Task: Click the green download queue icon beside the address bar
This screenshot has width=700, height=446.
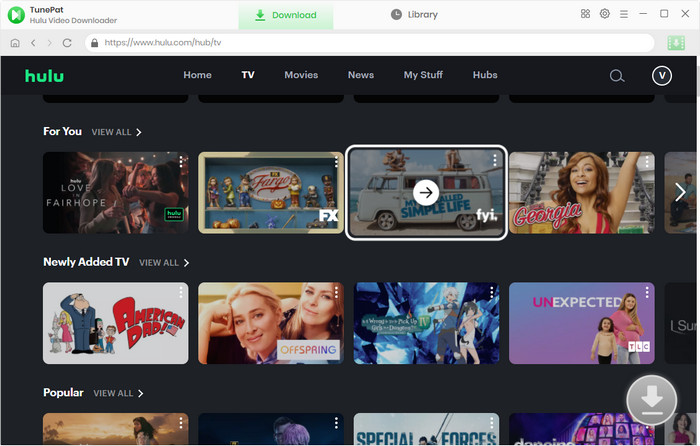Action: pyautogui.click(x=676, y=43)
